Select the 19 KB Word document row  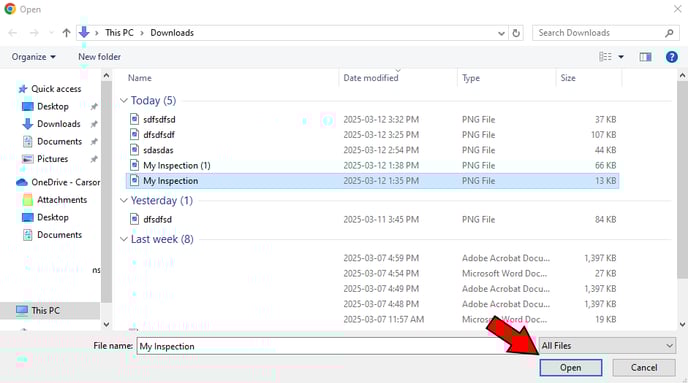click(x=372, y=319)
